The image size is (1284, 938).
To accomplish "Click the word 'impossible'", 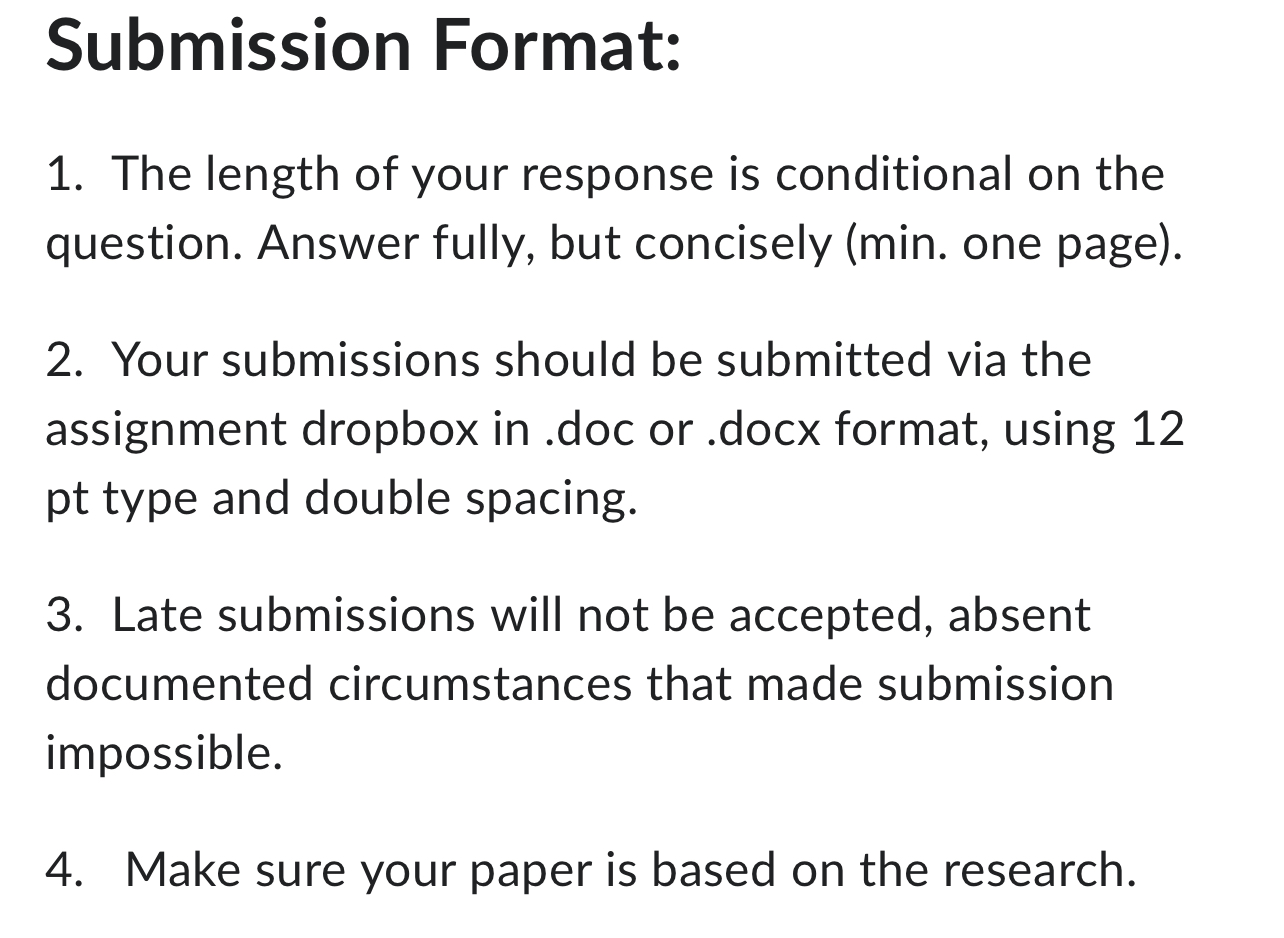I will point(160,753).
